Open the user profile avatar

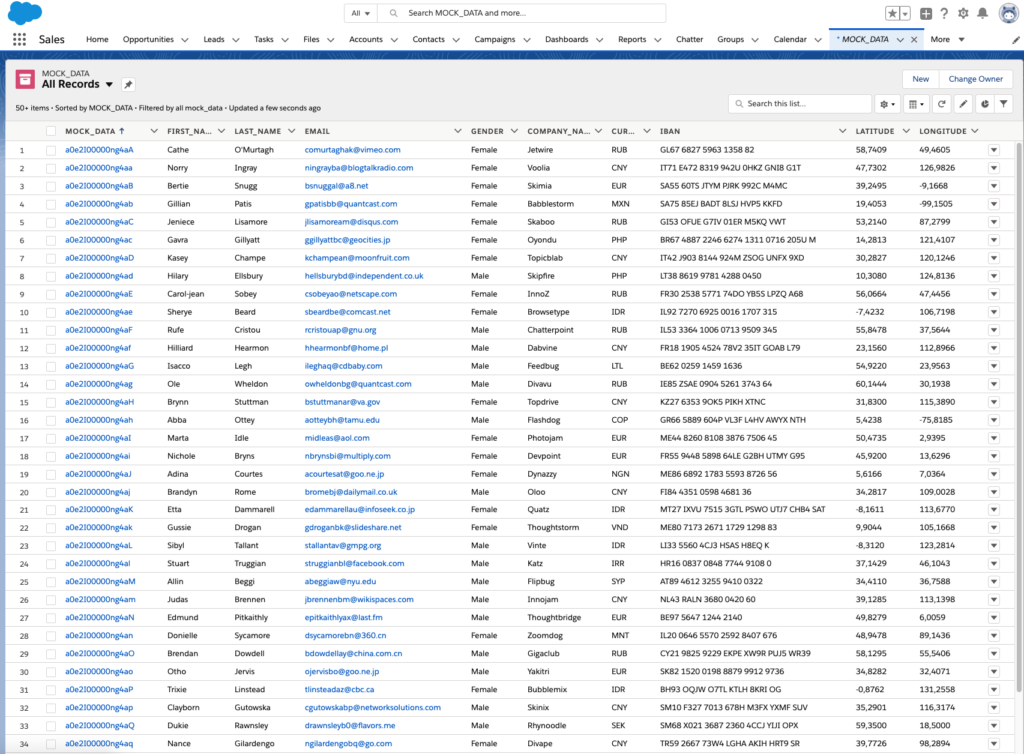point(1009,13)
